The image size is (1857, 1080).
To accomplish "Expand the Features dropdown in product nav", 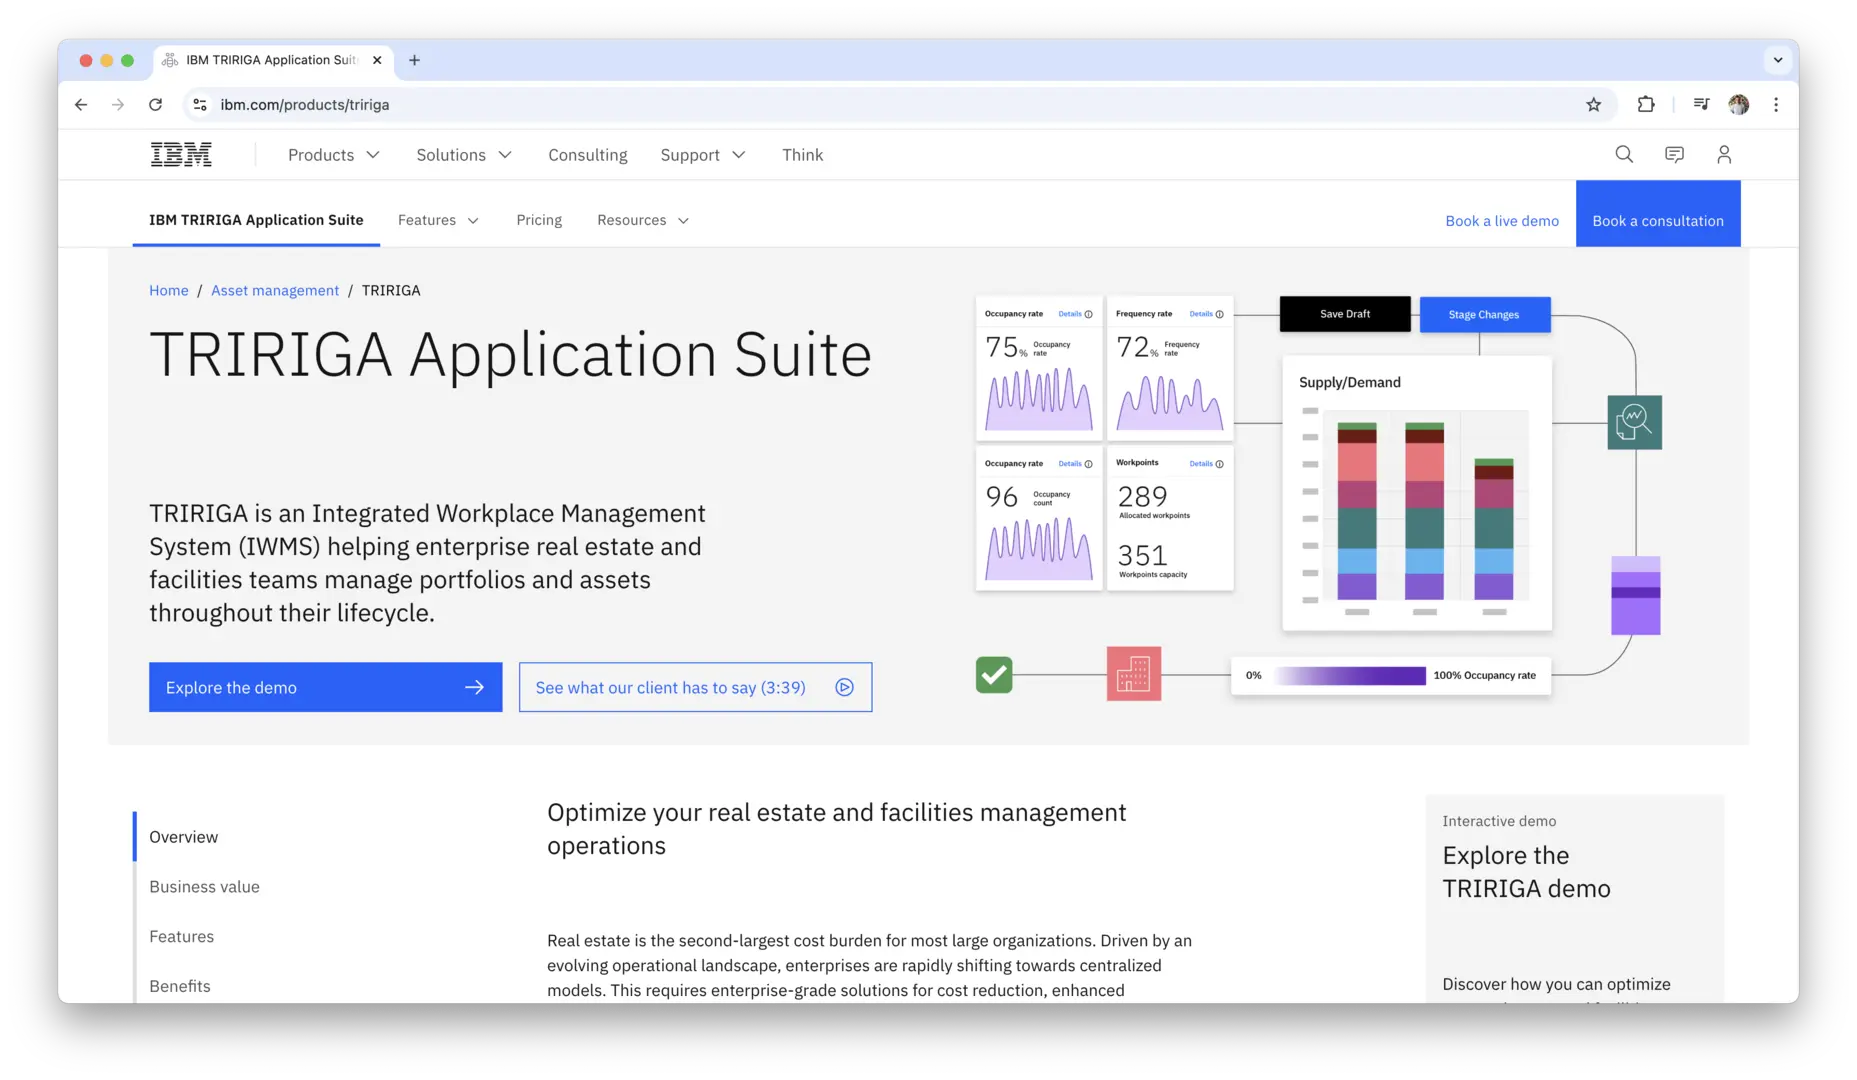I will tap(438, 220).
